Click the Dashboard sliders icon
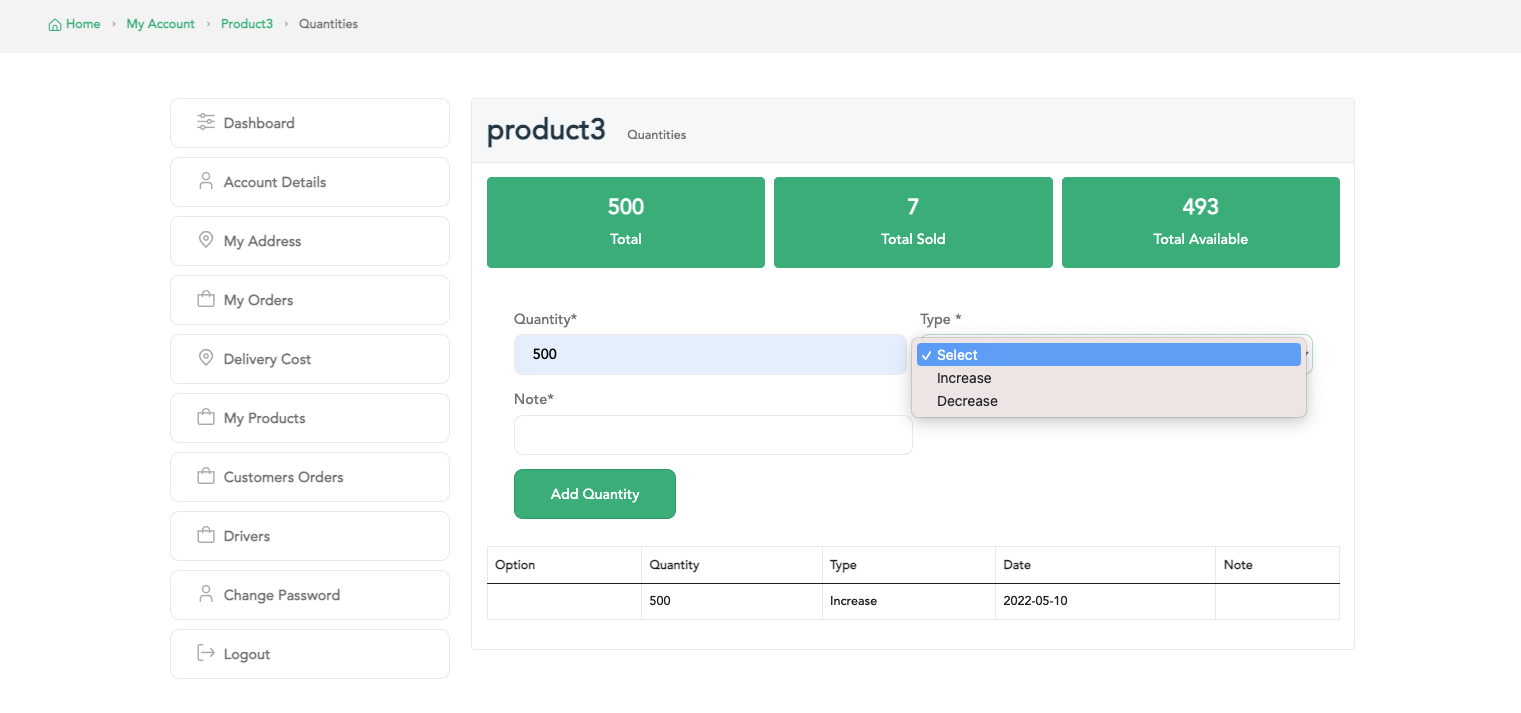This screenshot has width=1521, height=713. (206, 122)
